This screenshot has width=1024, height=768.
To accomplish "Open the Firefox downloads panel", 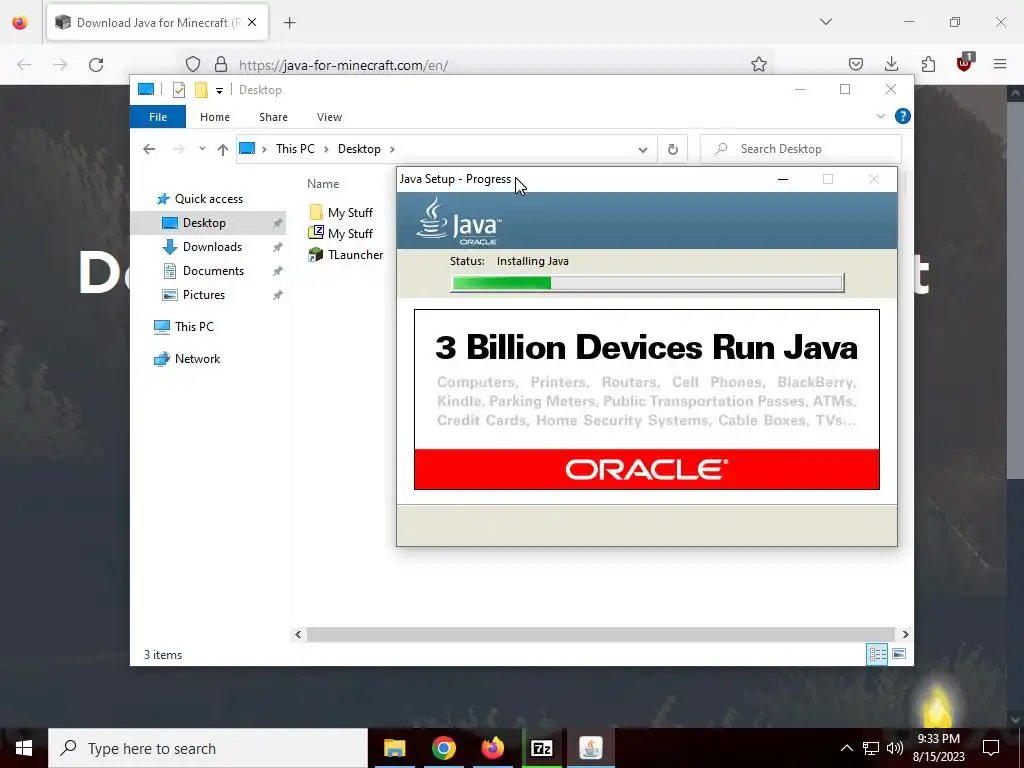I will click(891, 64).
